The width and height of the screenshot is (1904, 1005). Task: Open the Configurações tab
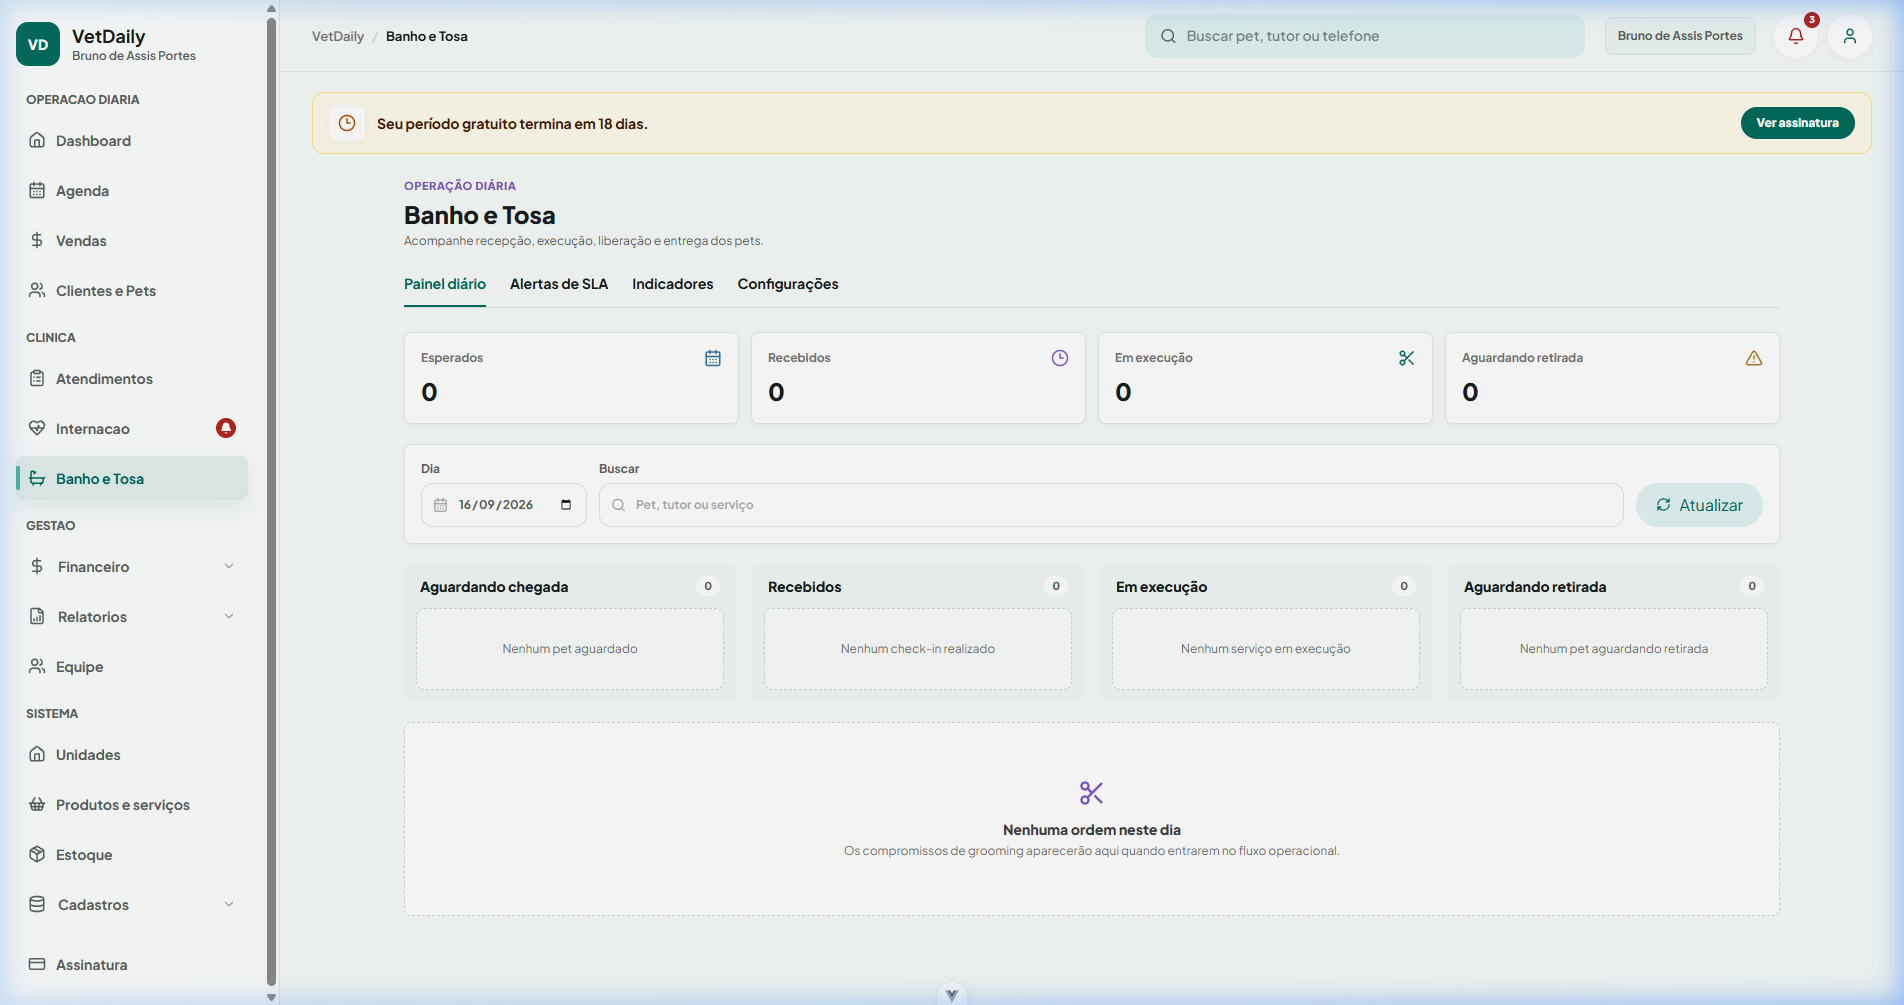coord(788,284)
